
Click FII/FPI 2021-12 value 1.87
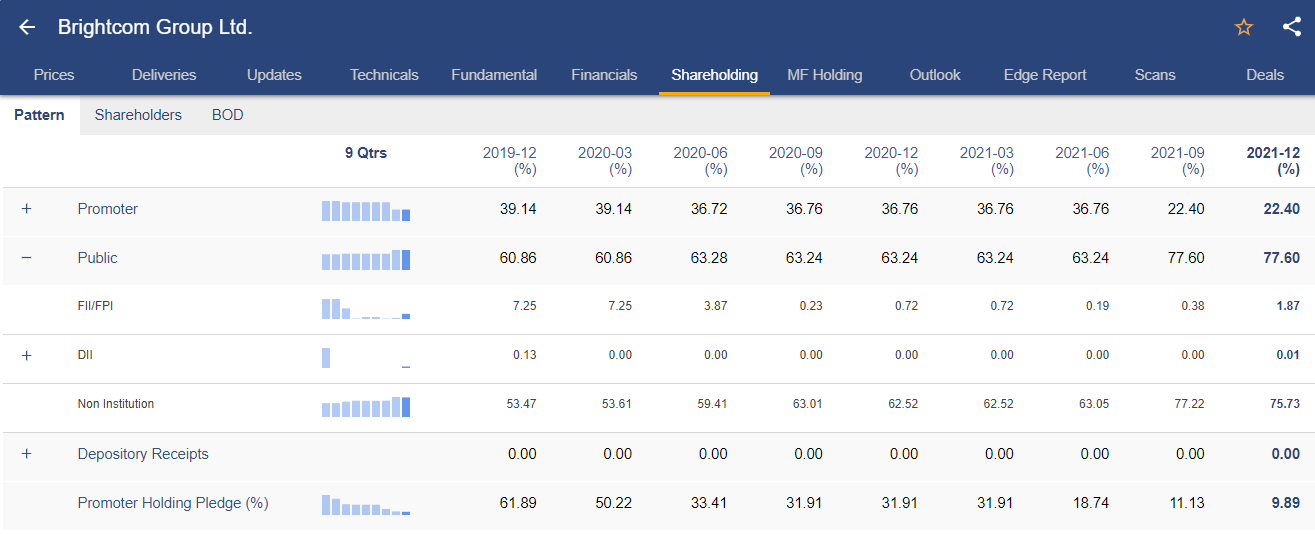click(1288, 306)
